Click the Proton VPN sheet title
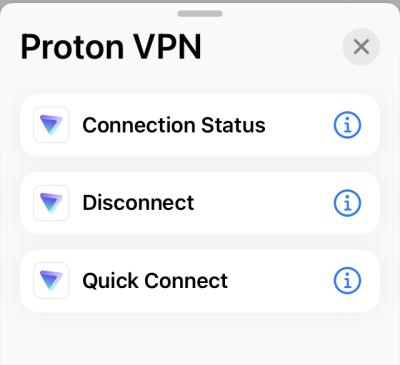The width and height of the screenshot is (400, 365). pyautogui.click(x=111, y=47)
